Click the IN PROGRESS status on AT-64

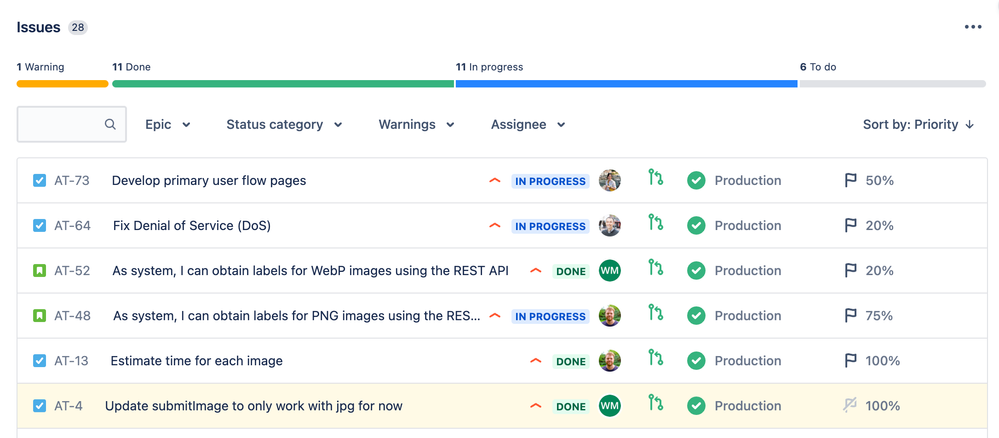pyautogui.click(x=550, y=226)
